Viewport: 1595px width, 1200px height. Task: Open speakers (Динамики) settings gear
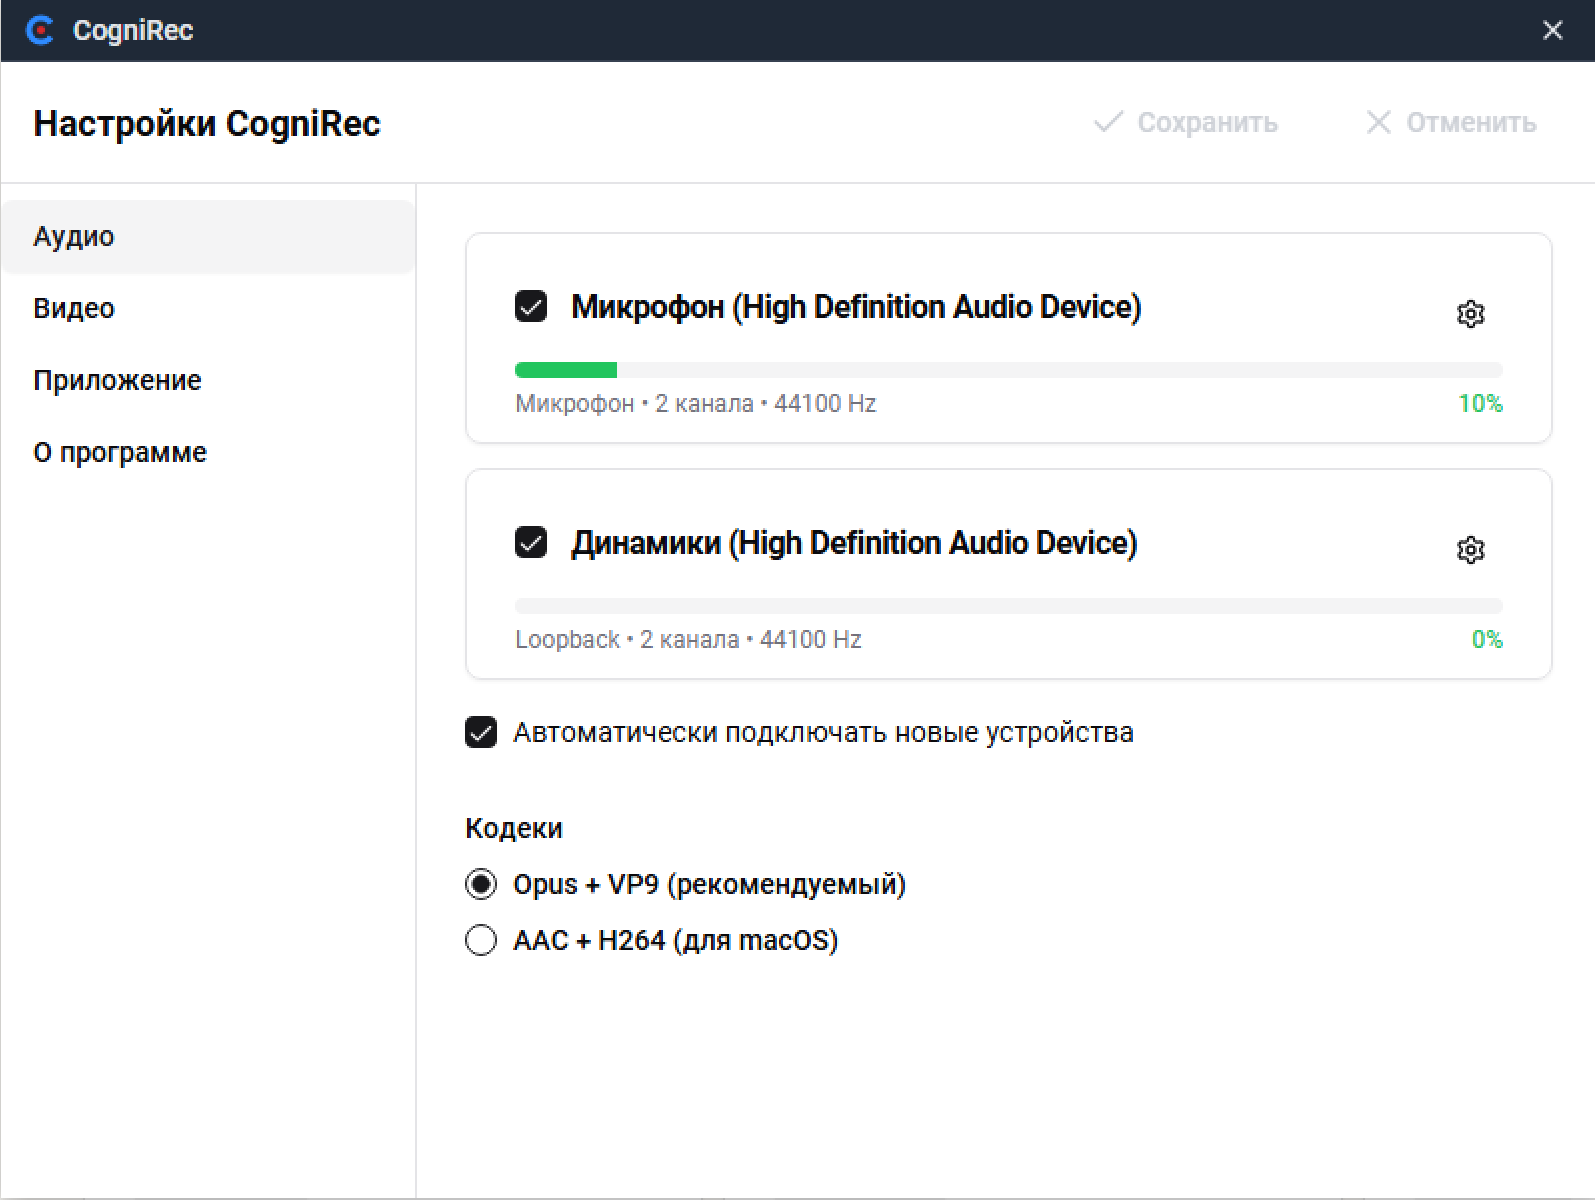pyautogui.click(x=1470, y=550)
